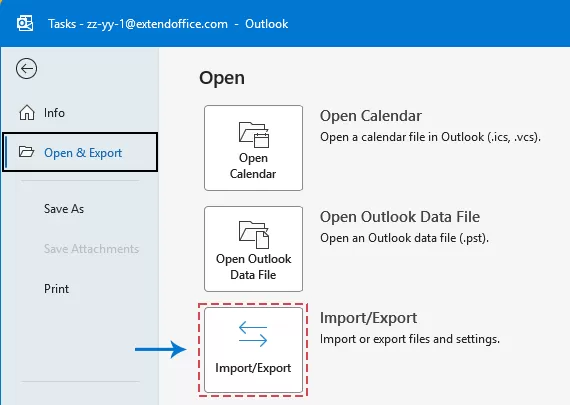Click the folder-with-document icon in Open Outlook Data File
Viewport: 570px width, 405px height.
(254, 235)
